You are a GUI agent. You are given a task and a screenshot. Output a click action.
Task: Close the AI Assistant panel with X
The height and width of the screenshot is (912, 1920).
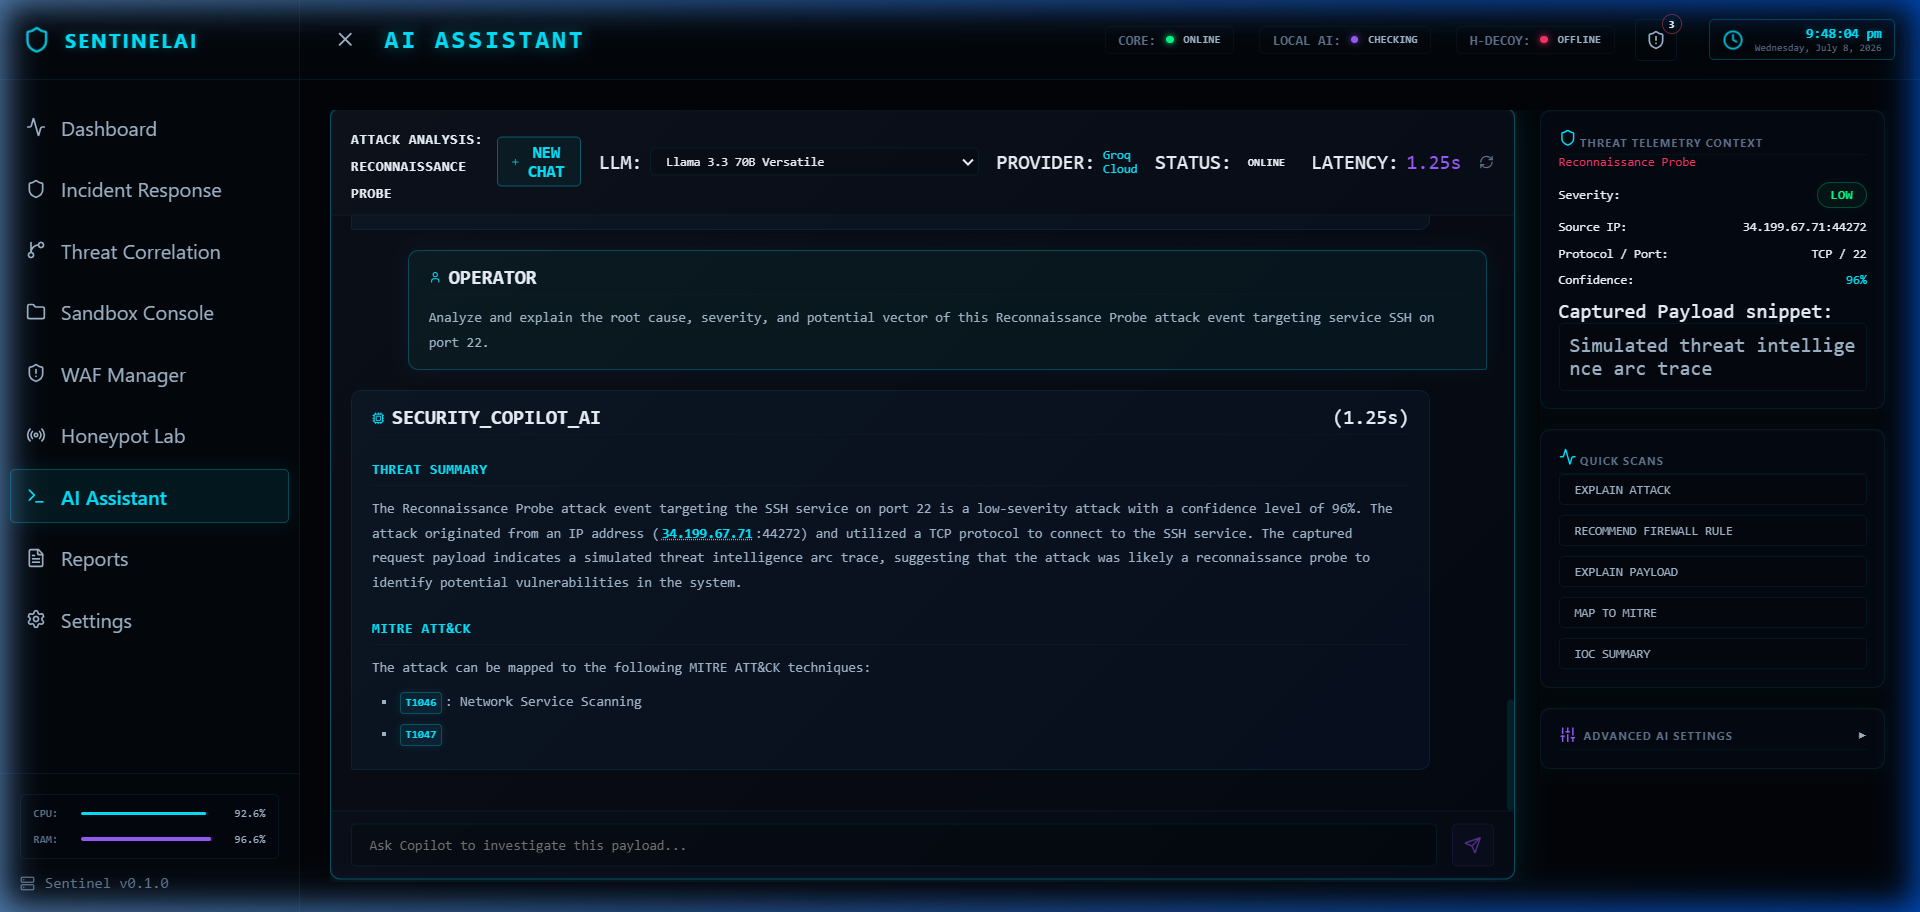coord(345,39)
